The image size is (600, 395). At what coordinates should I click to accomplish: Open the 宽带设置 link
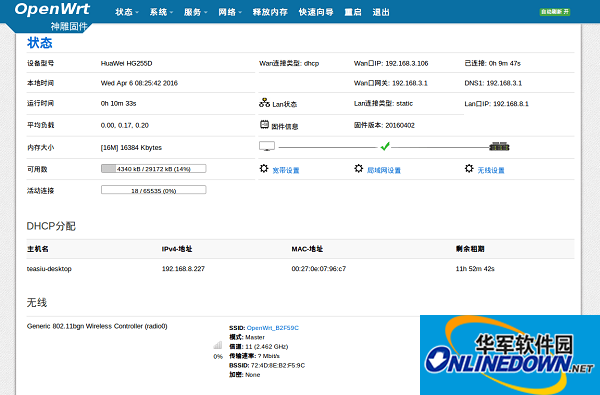tap(286, 170)
